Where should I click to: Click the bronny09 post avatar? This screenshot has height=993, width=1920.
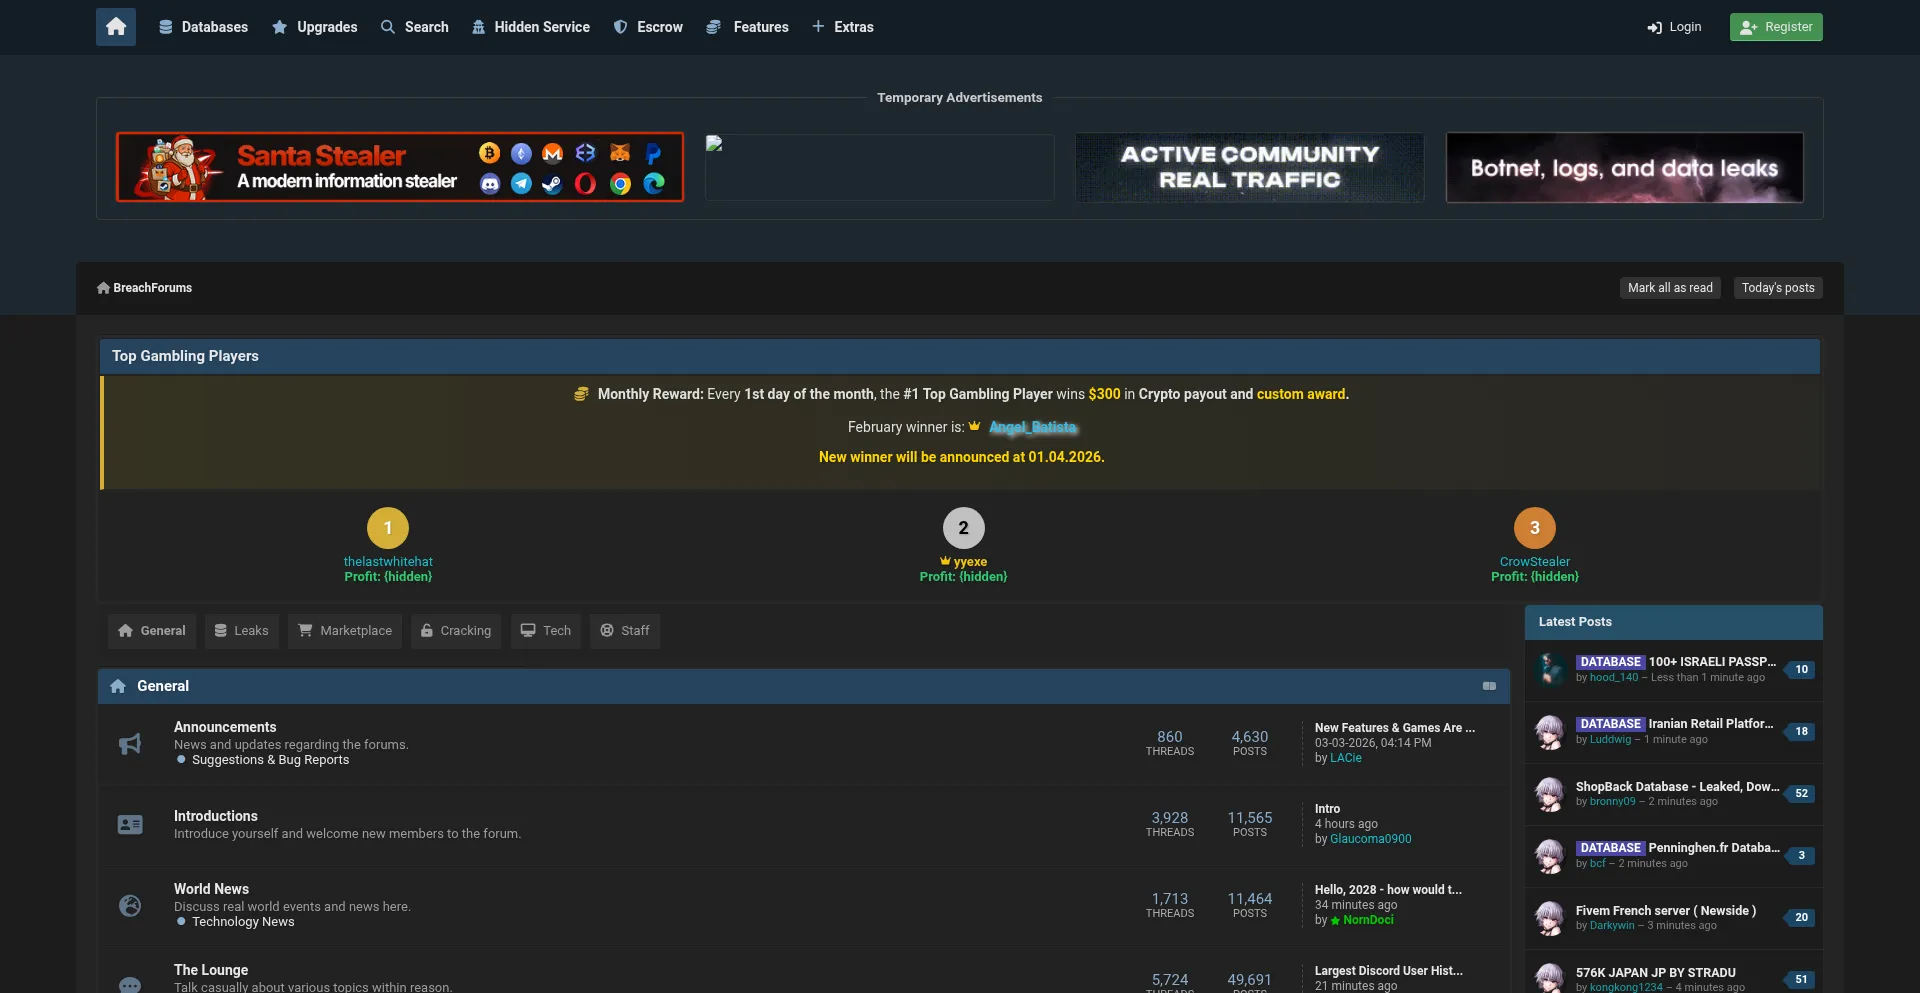pyautogui.click(x=1550, y=793)
